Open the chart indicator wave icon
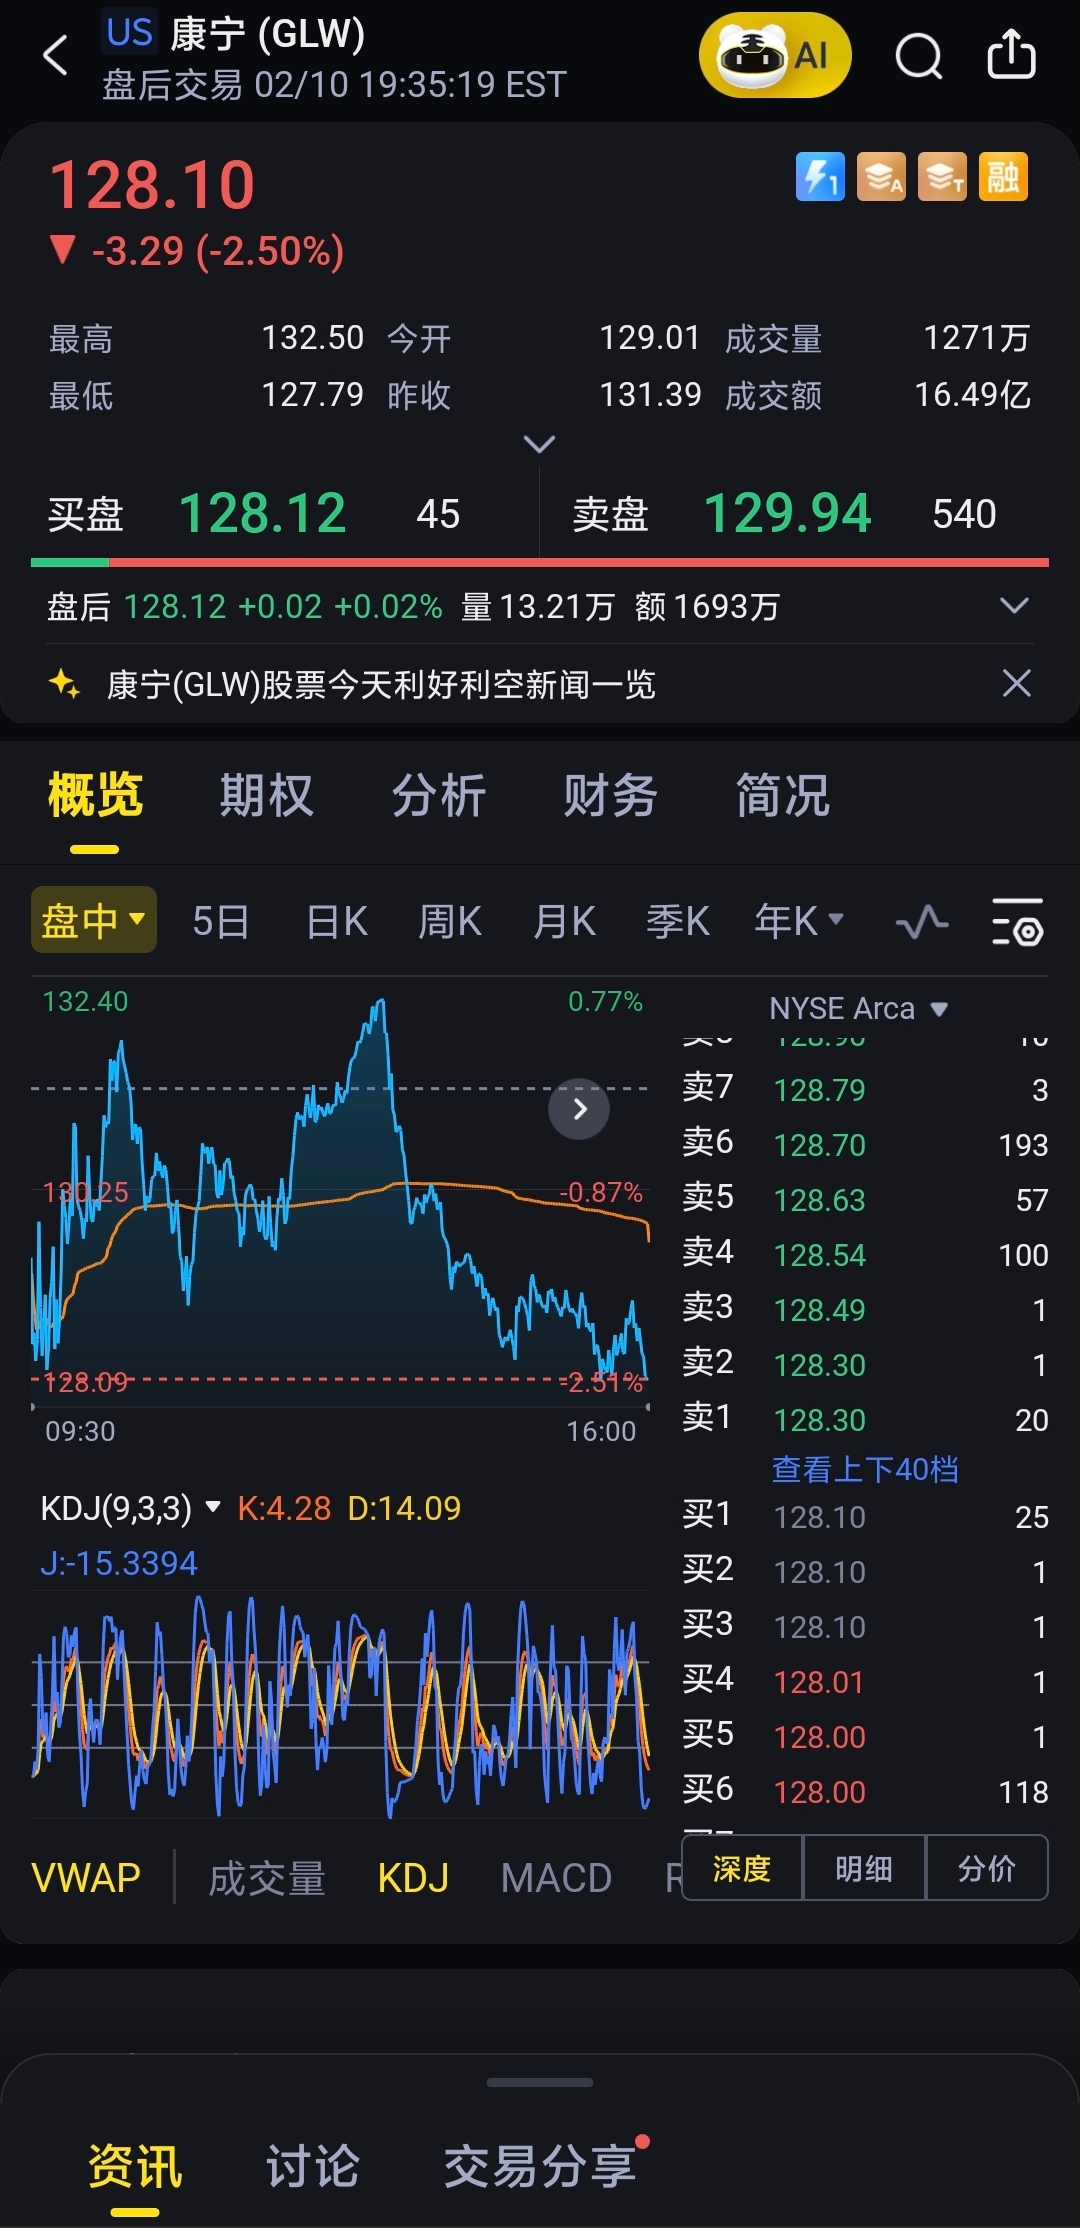Viewport: 1080px width, 2228px height. point(922,921)
